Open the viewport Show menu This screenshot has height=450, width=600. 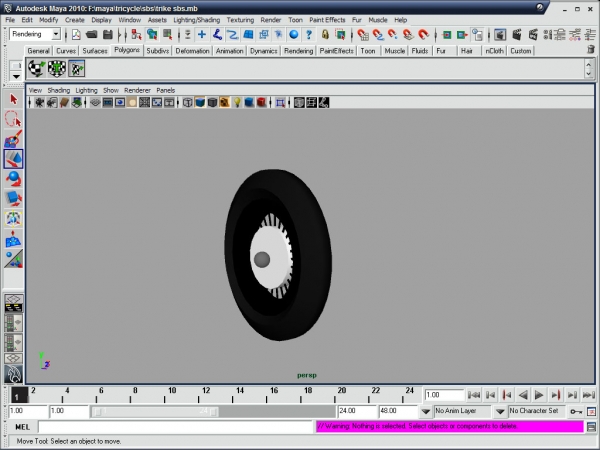(111, 90)
